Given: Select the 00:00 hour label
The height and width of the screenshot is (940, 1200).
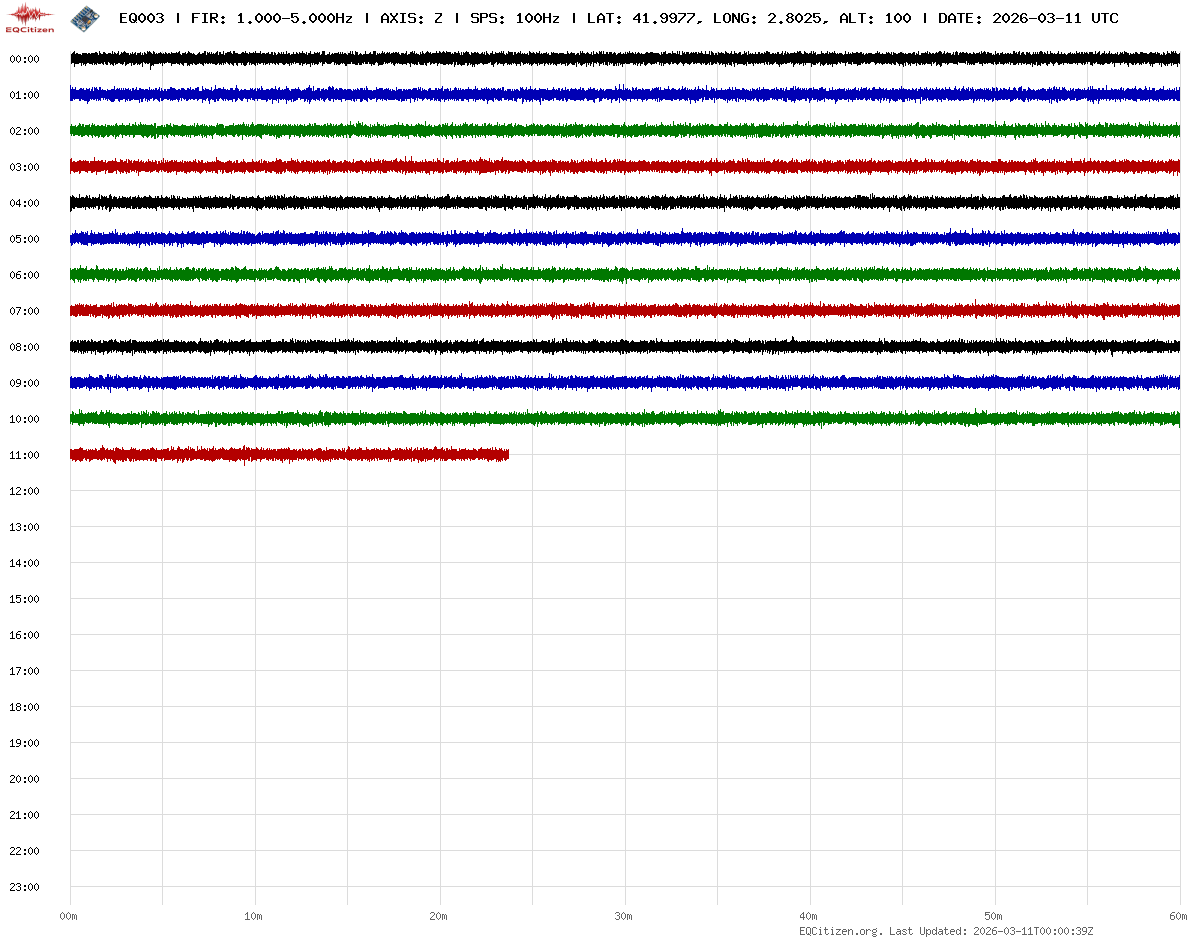Looking at the screenshot, I should 24,59.
